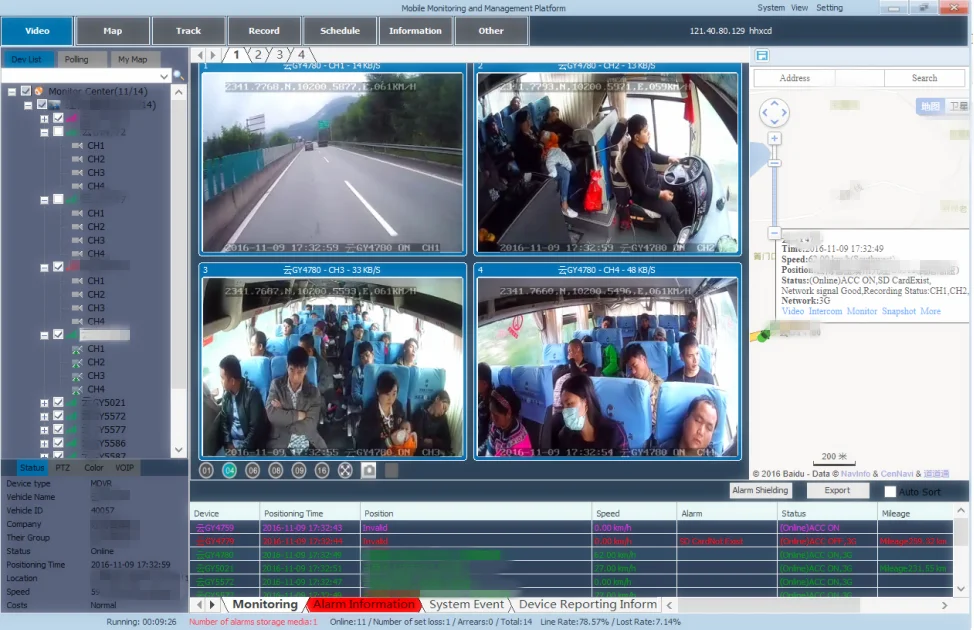Expand the GY5586 tree entry
This screenshot has height=630, width=974.
pyautogui.click(x=44, y=442)
